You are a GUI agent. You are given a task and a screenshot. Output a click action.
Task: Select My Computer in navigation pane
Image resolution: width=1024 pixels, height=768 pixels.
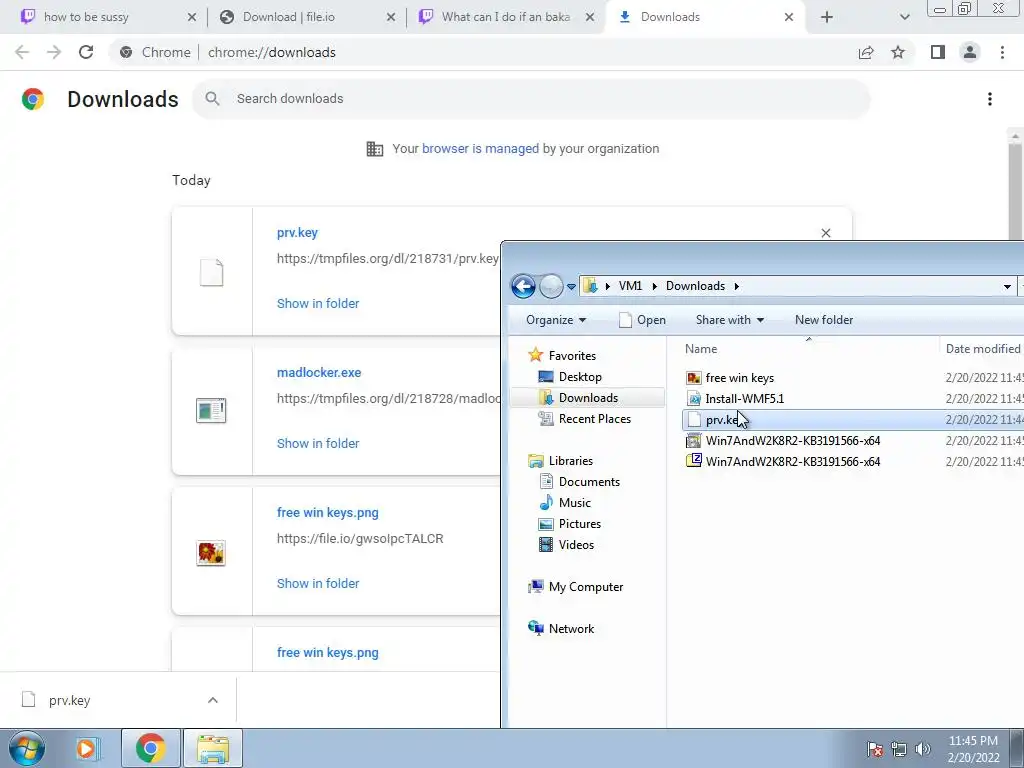coord(586,586)
